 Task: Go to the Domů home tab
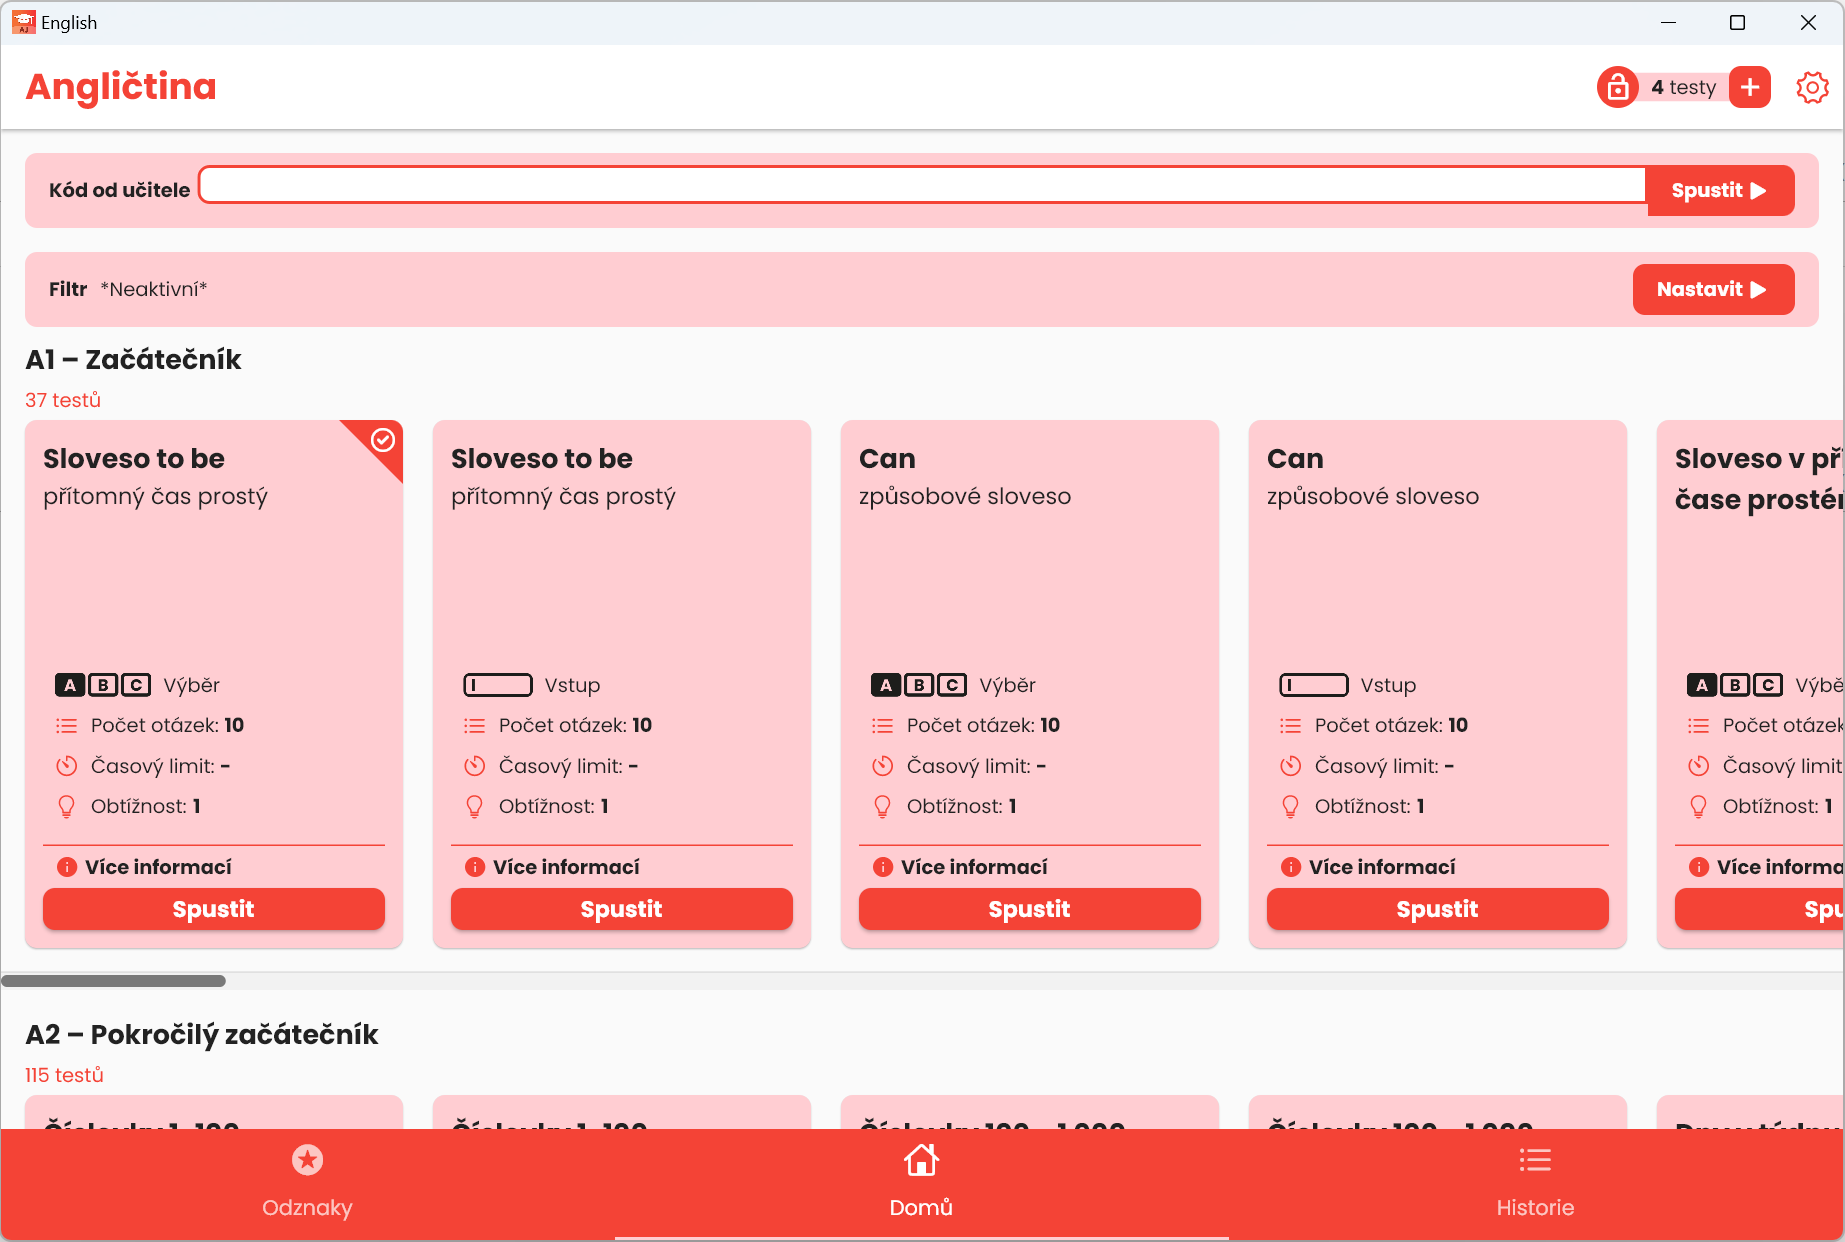(921, 1183)
